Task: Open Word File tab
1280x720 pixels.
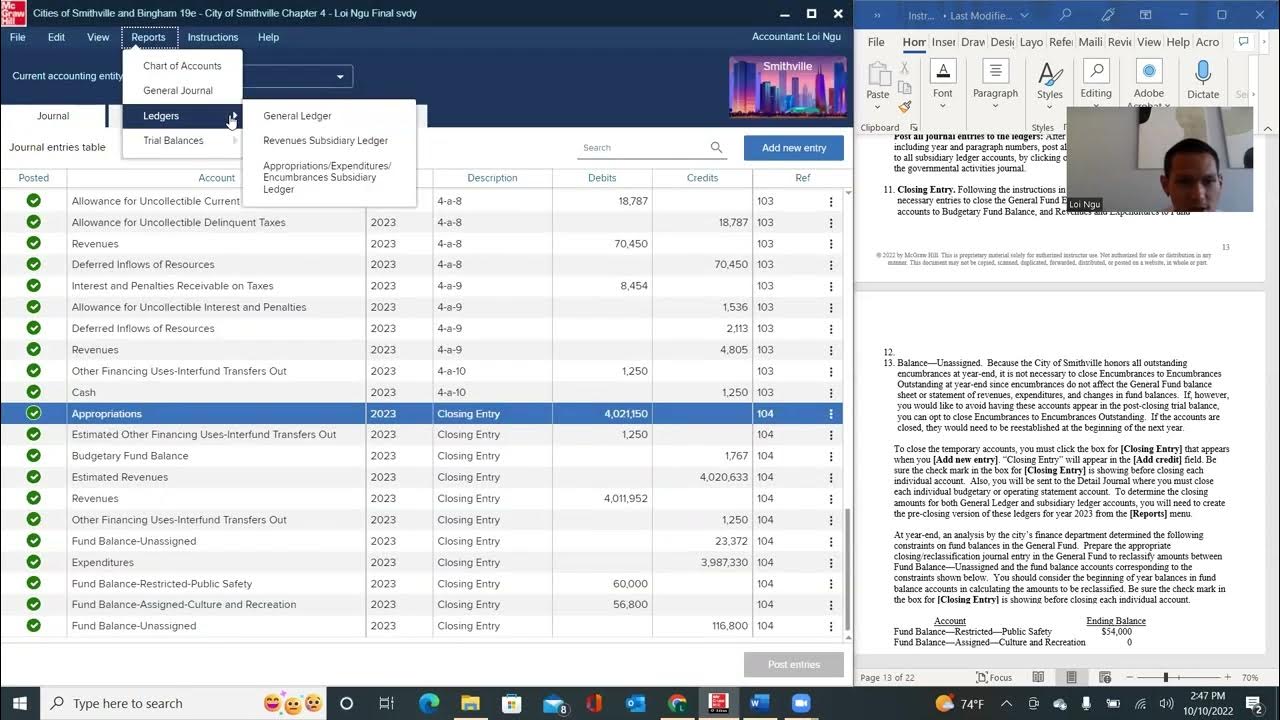Action: (x=876, y=42)
